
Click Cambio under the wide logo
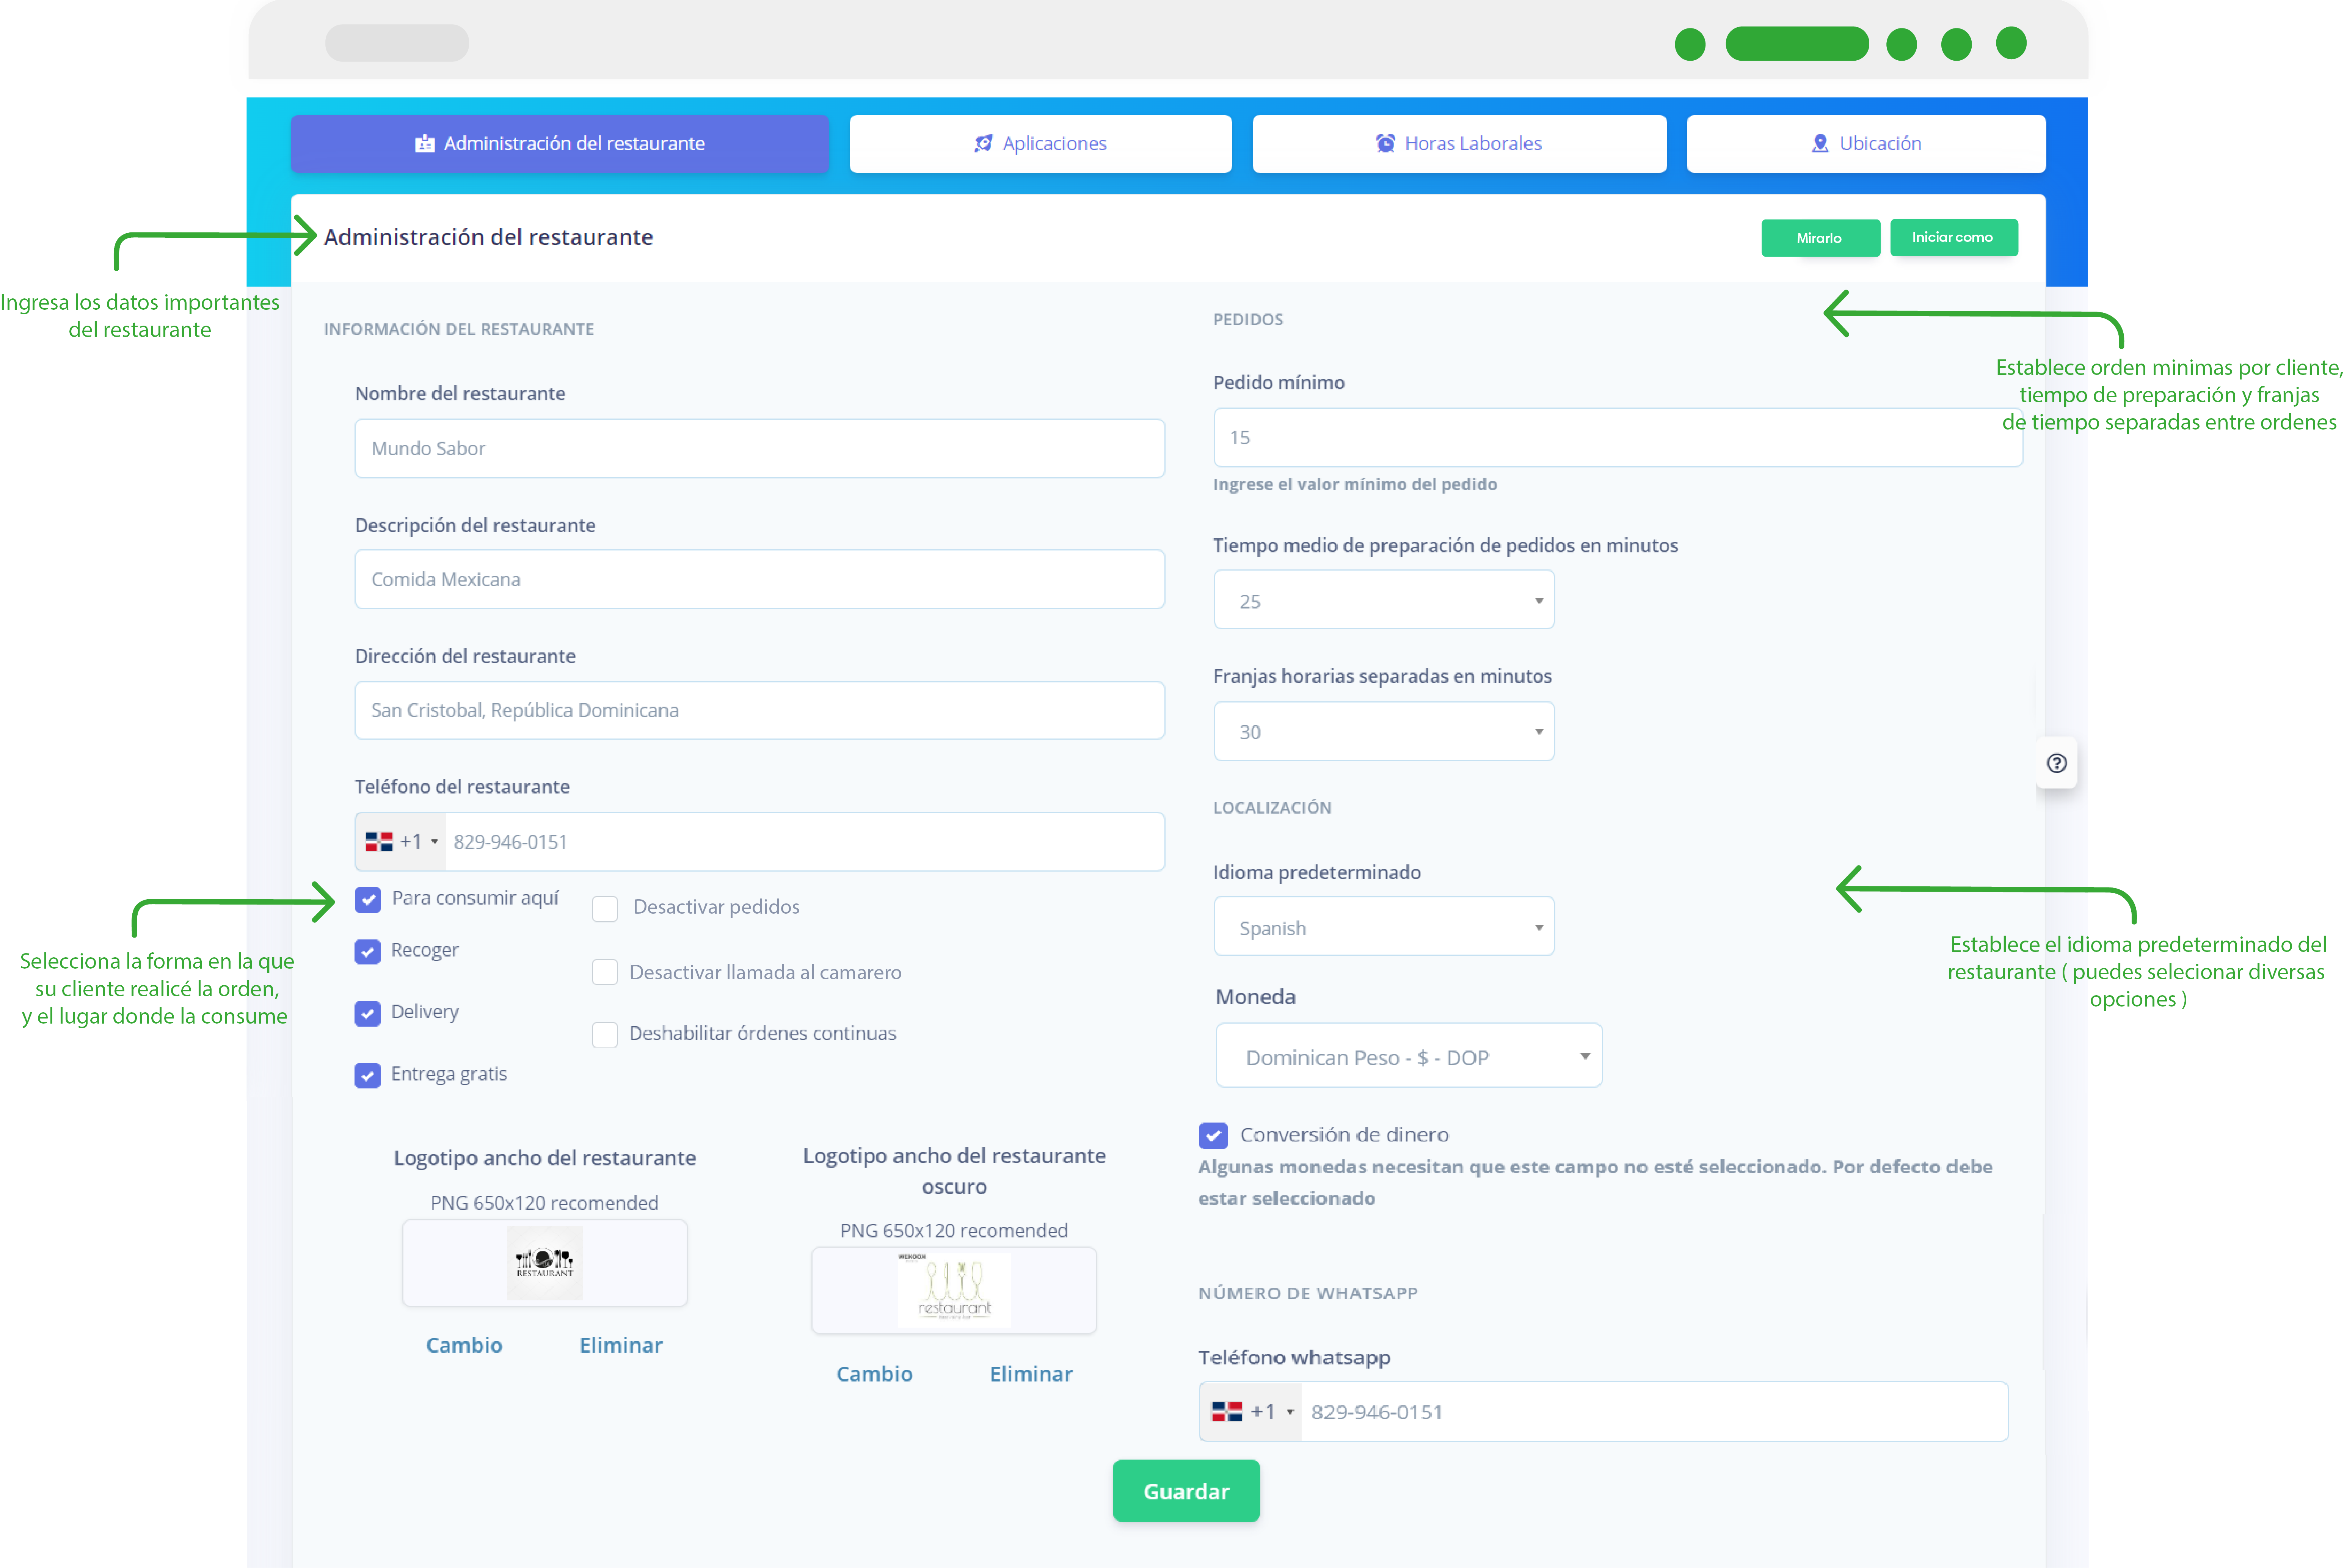464,1345
